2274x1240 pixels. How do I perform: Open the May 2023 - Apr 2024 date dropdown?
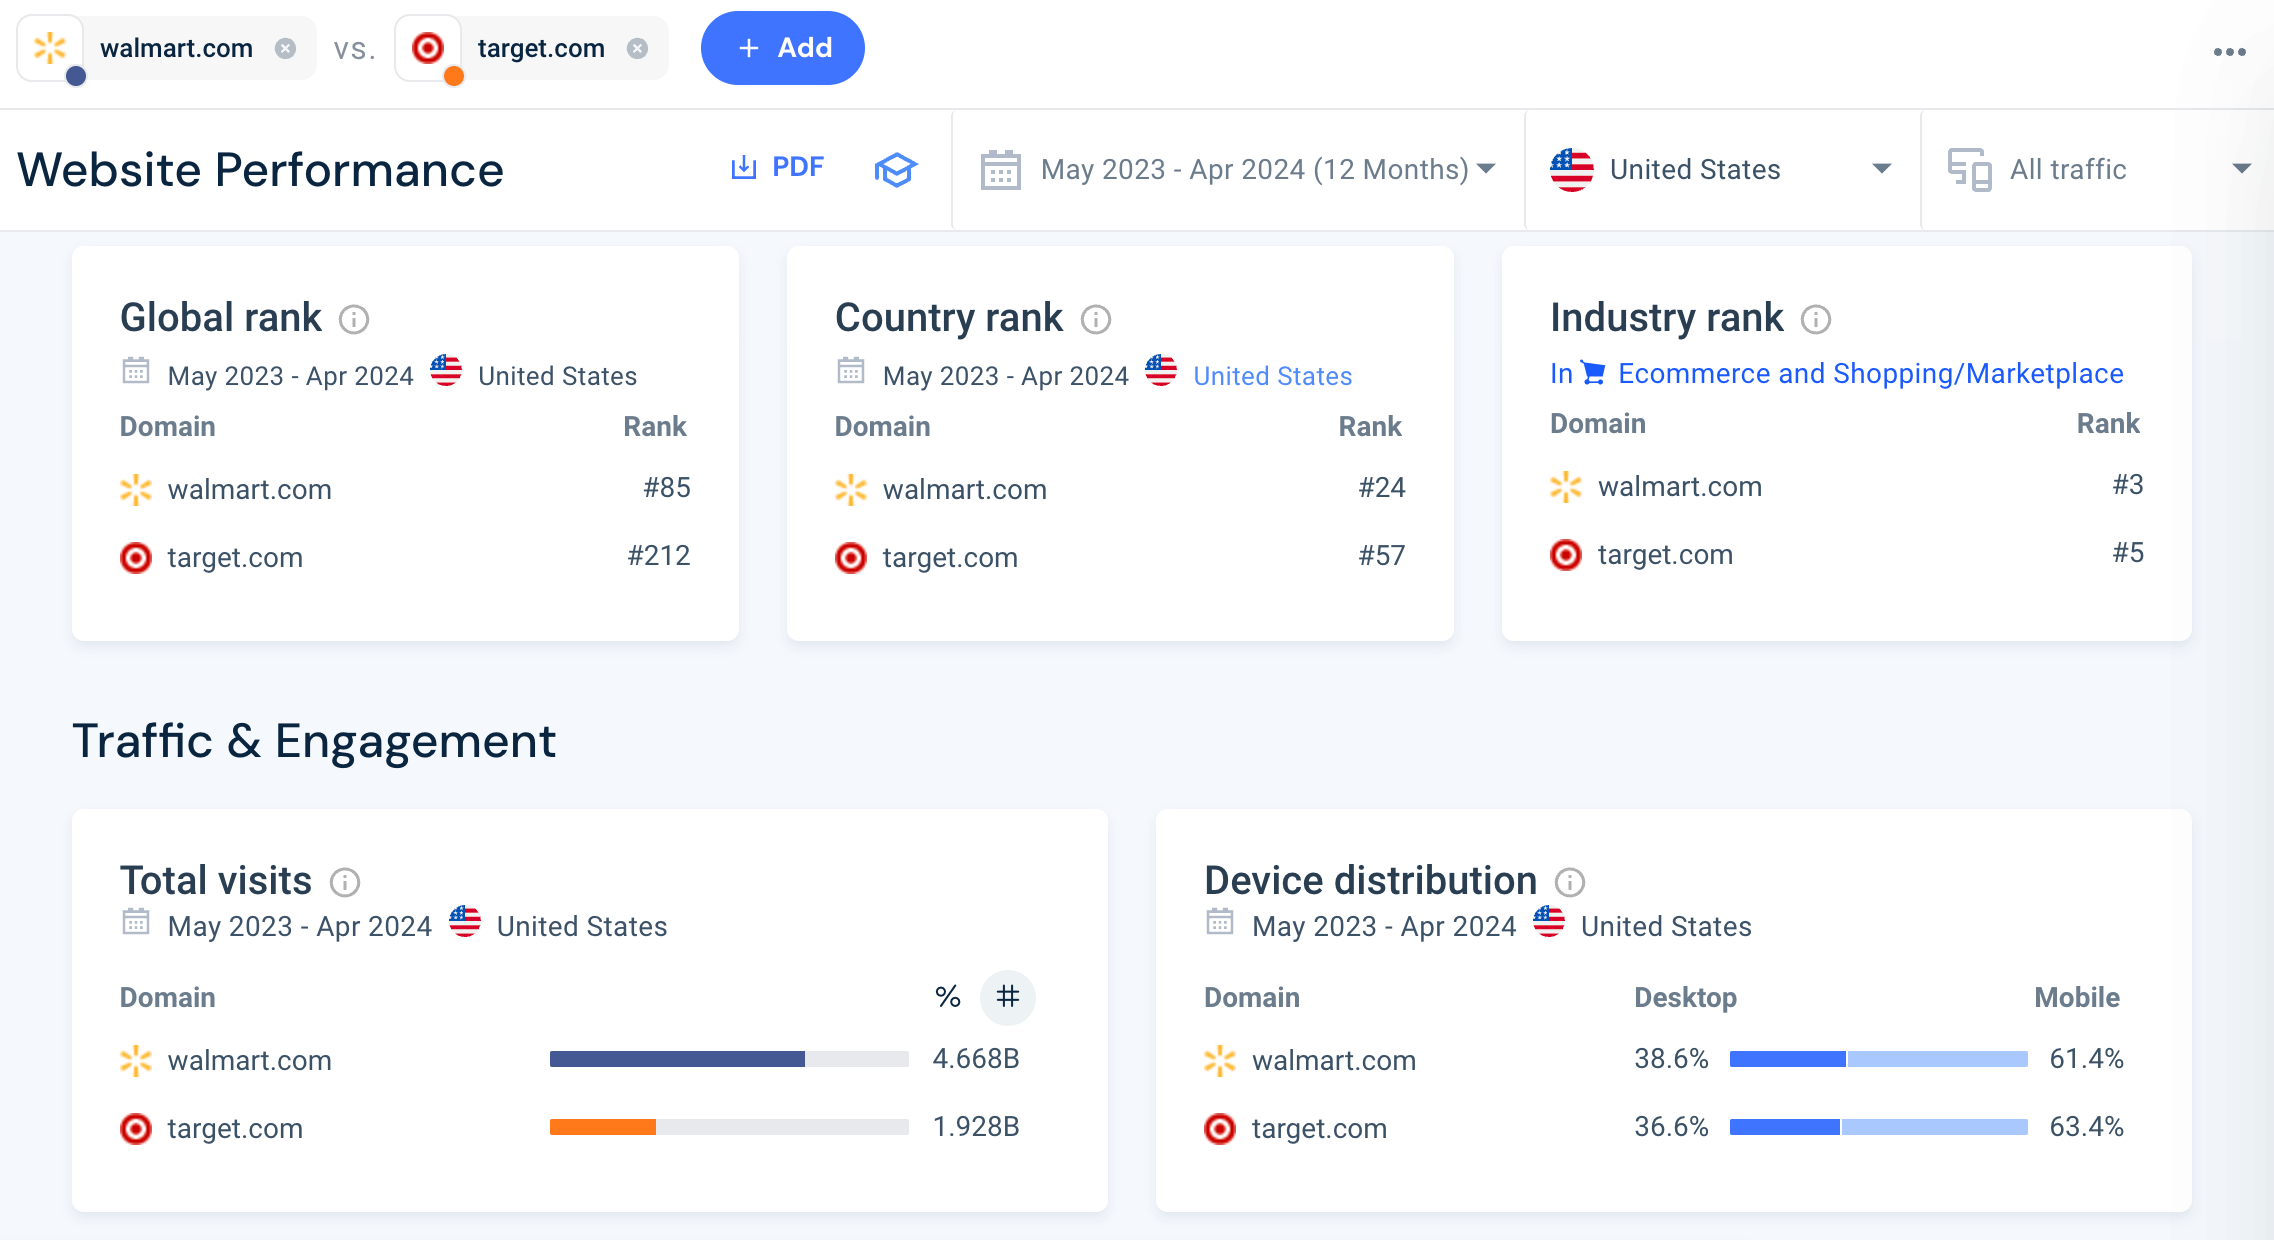[1255, 169]
